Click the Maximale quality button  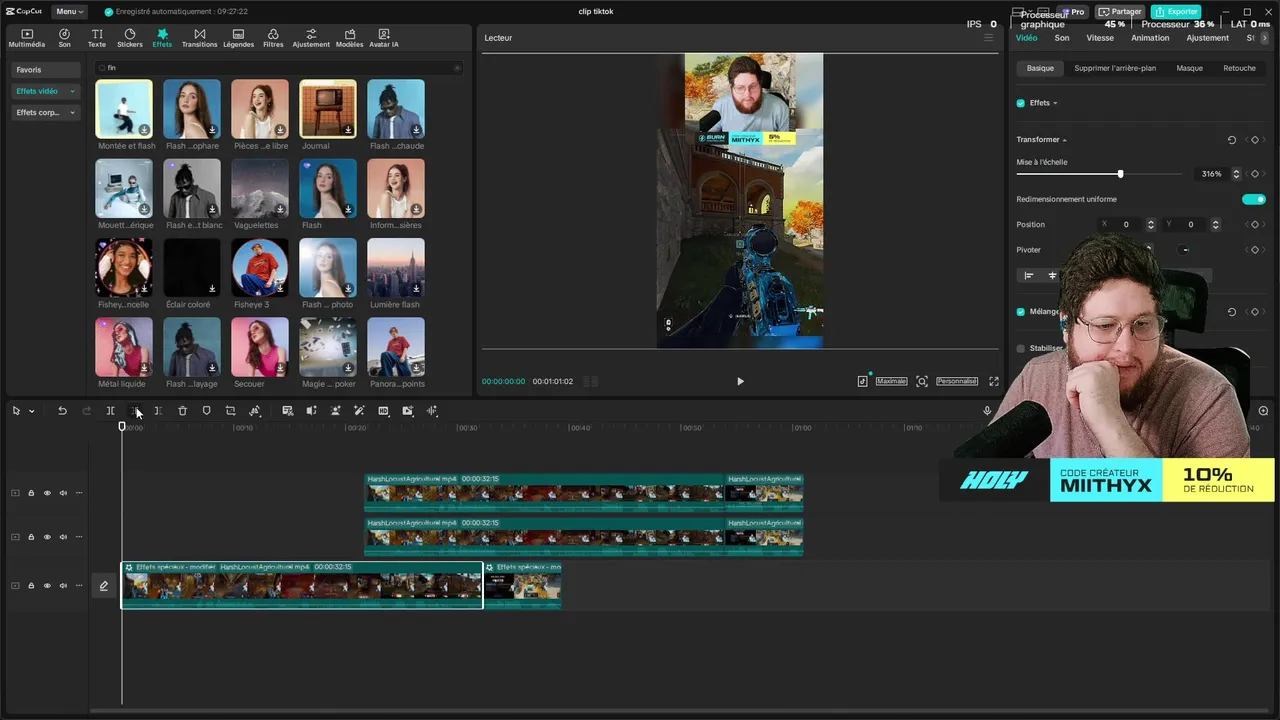pos(891,381)
